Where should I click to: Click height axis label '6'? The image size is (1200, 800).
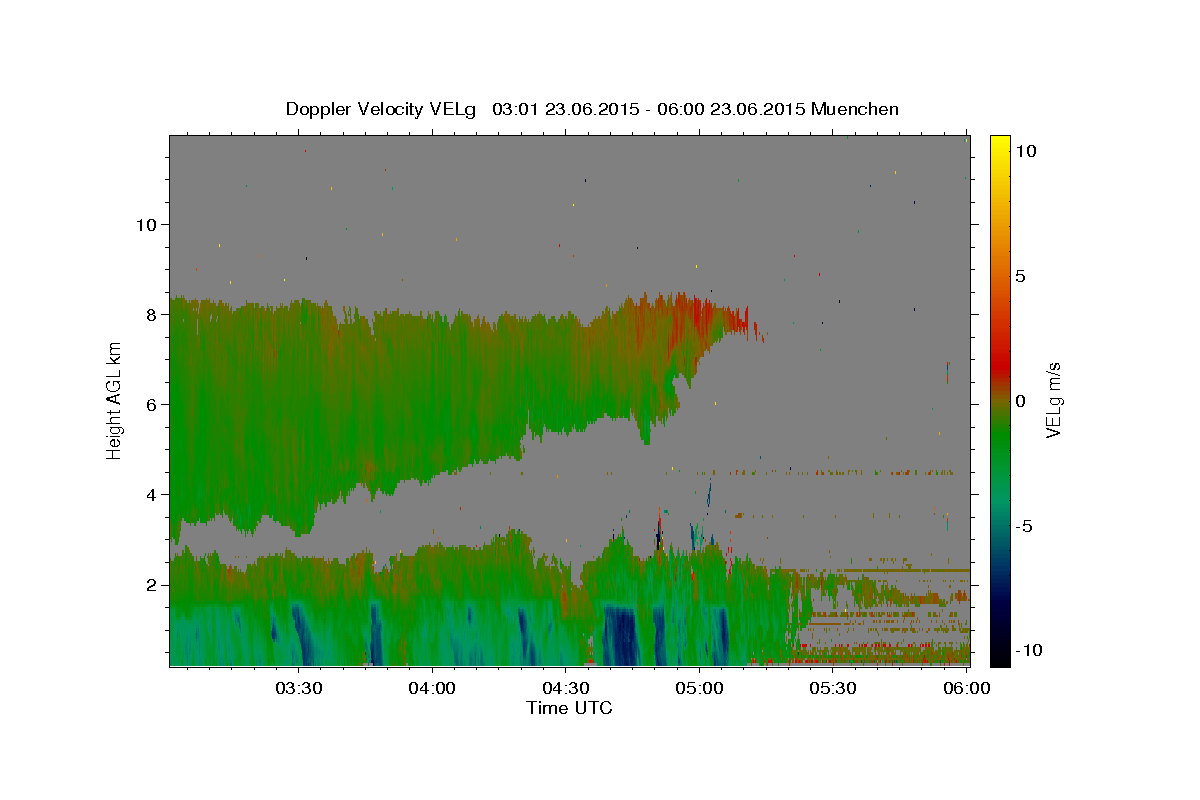click(x=151, y=405)
